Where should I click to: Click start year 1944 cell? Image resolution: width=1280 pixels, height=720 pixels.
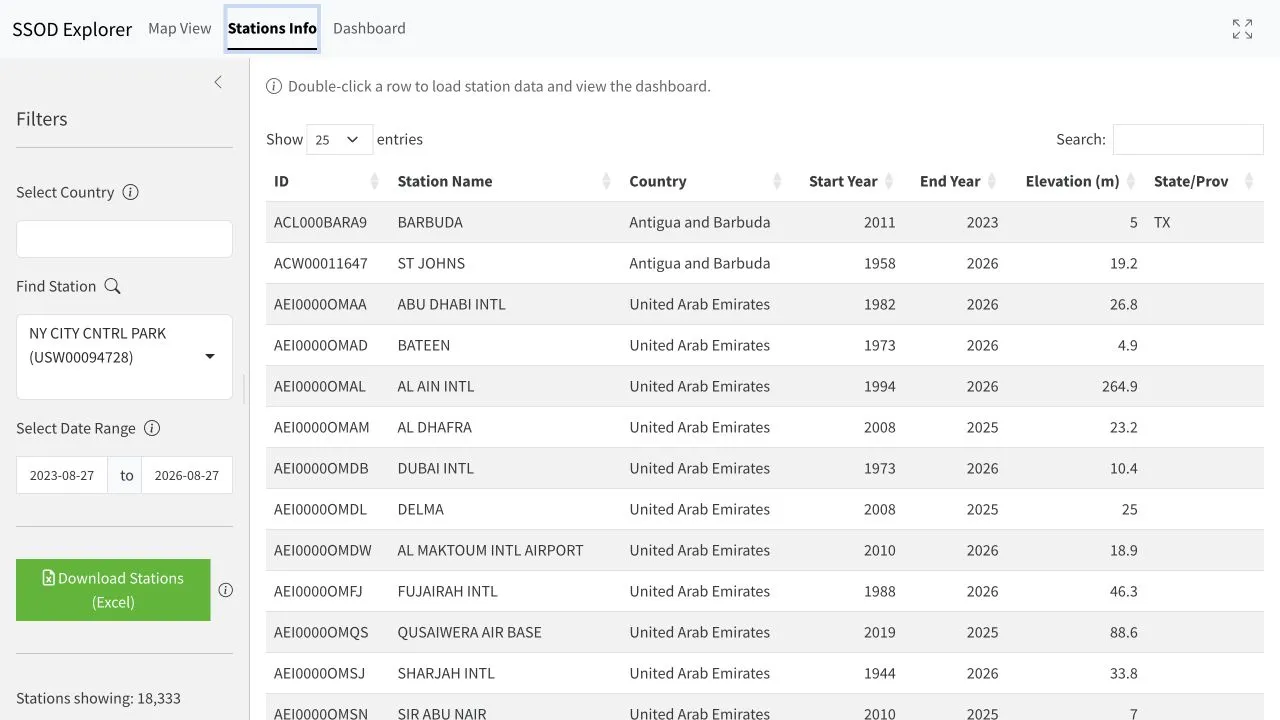(x=880, y=673)
